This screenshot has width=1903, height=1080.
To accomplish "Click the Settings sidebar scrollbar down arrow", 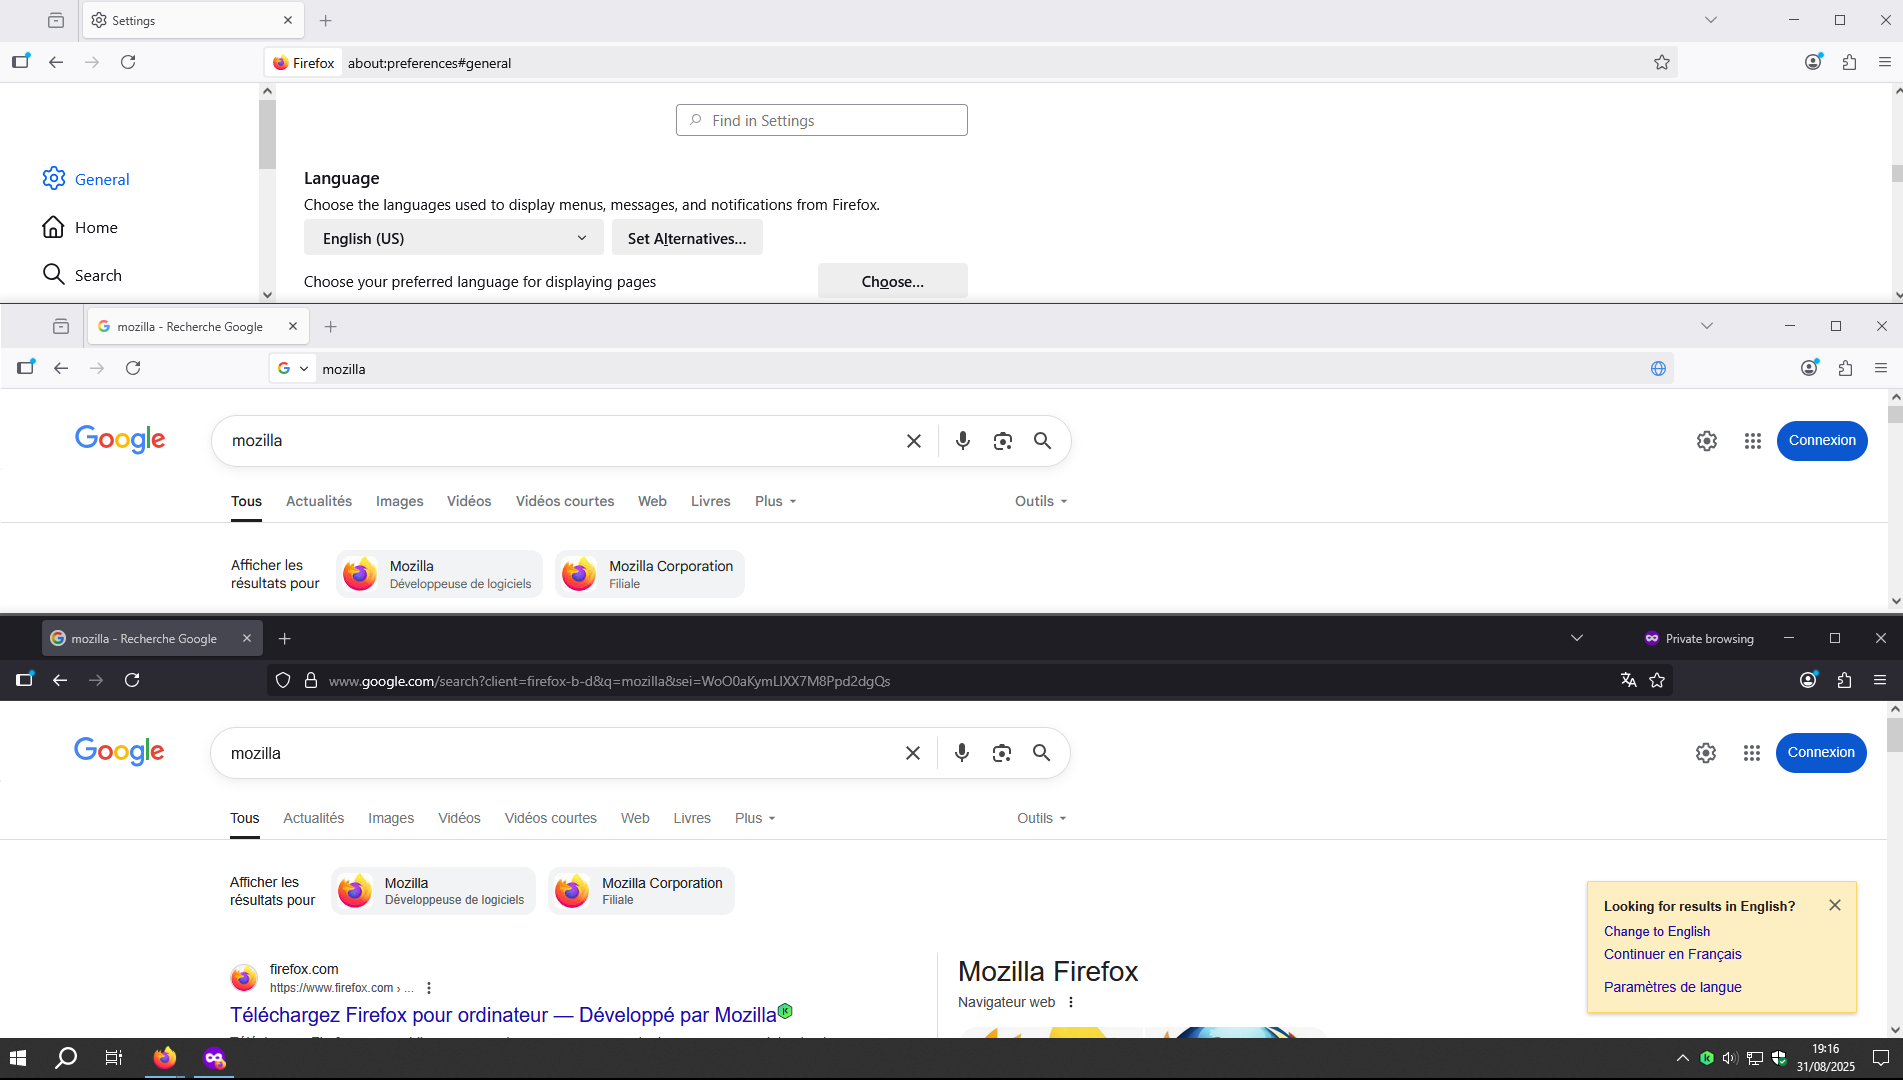I will pos(267,295).
